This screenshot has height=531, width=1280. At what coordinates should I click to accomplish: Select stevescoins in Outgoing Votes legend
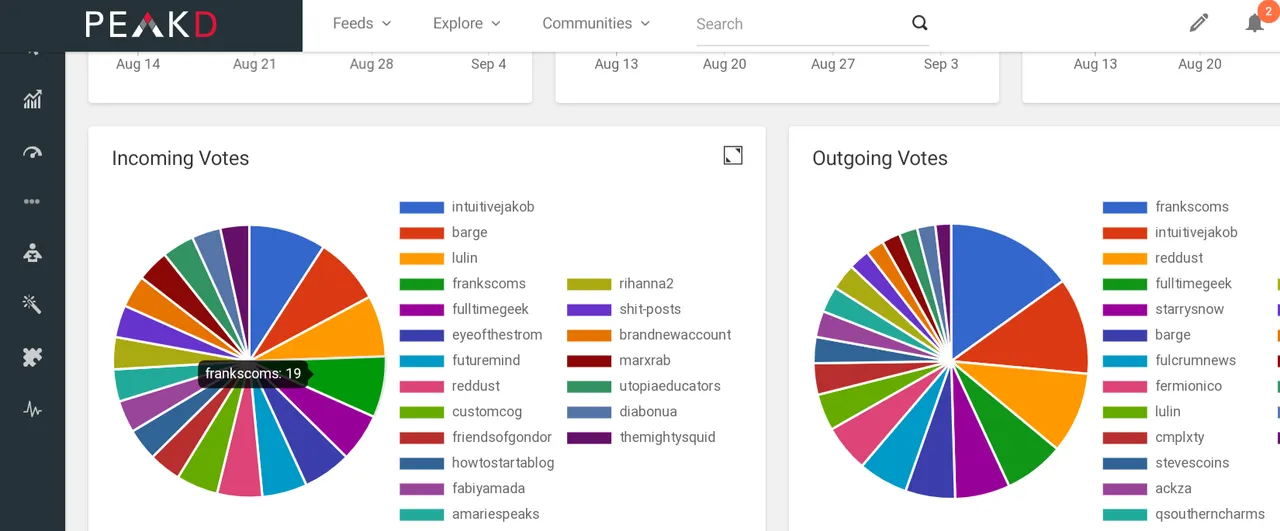tap(1191, 463)
